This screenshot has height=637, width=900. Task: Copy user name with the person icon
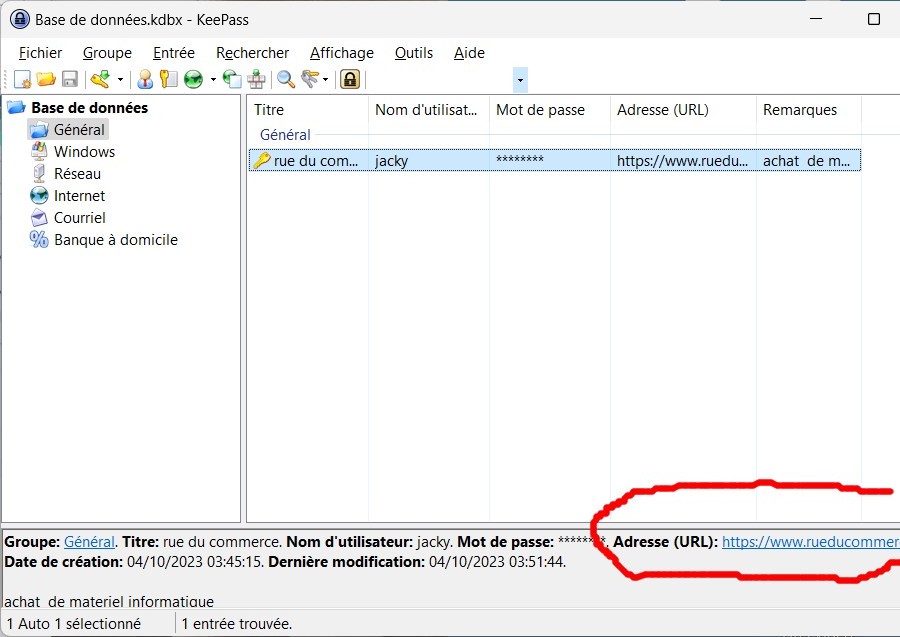coord(145,79)
